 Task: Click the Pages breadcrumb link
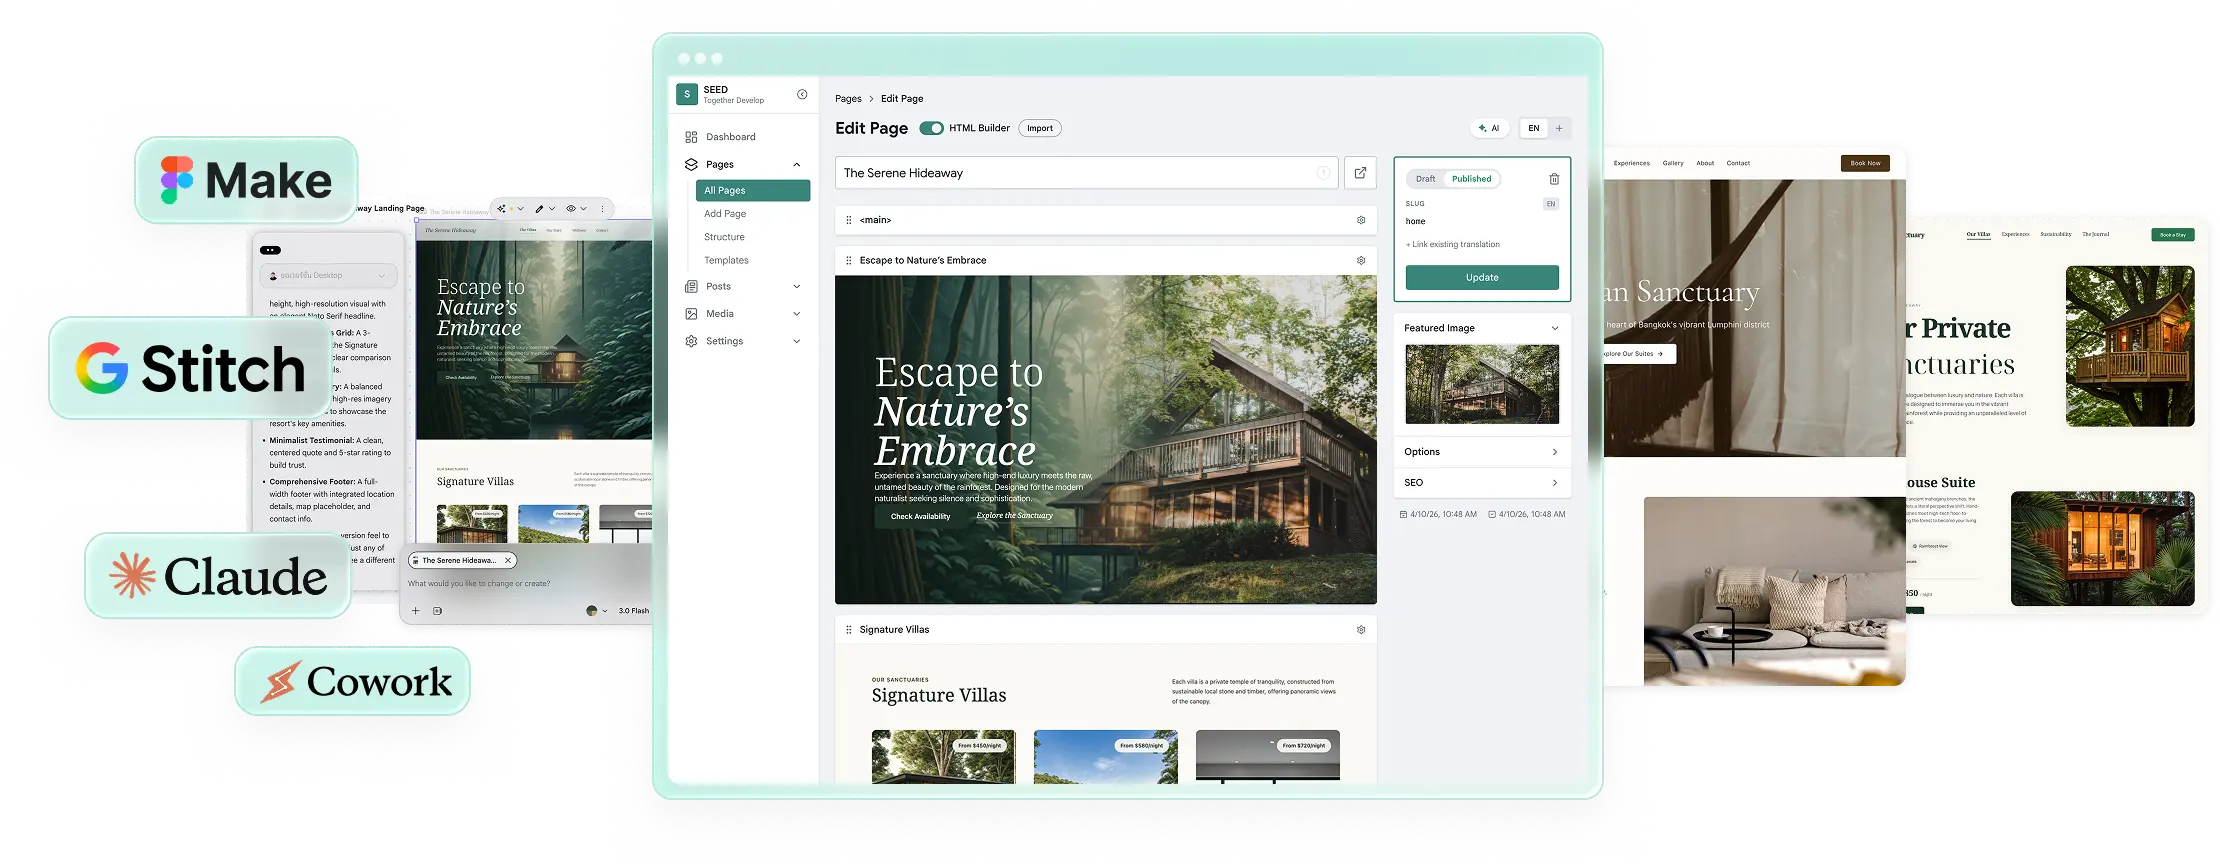[x=848, y=99]
